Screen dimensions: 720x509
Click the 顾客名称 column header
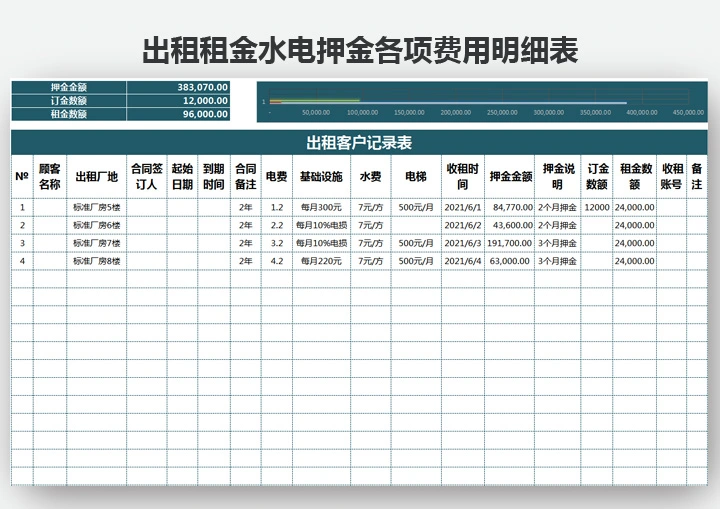click(x=50, y=177)
